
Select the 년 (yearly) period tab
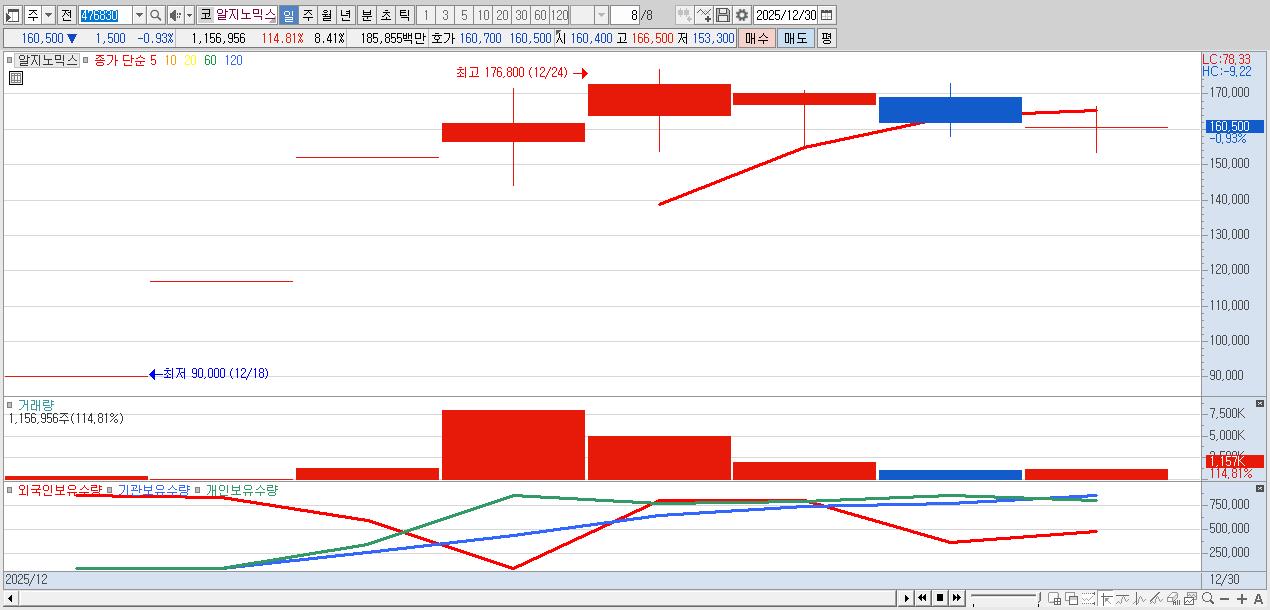345,15
